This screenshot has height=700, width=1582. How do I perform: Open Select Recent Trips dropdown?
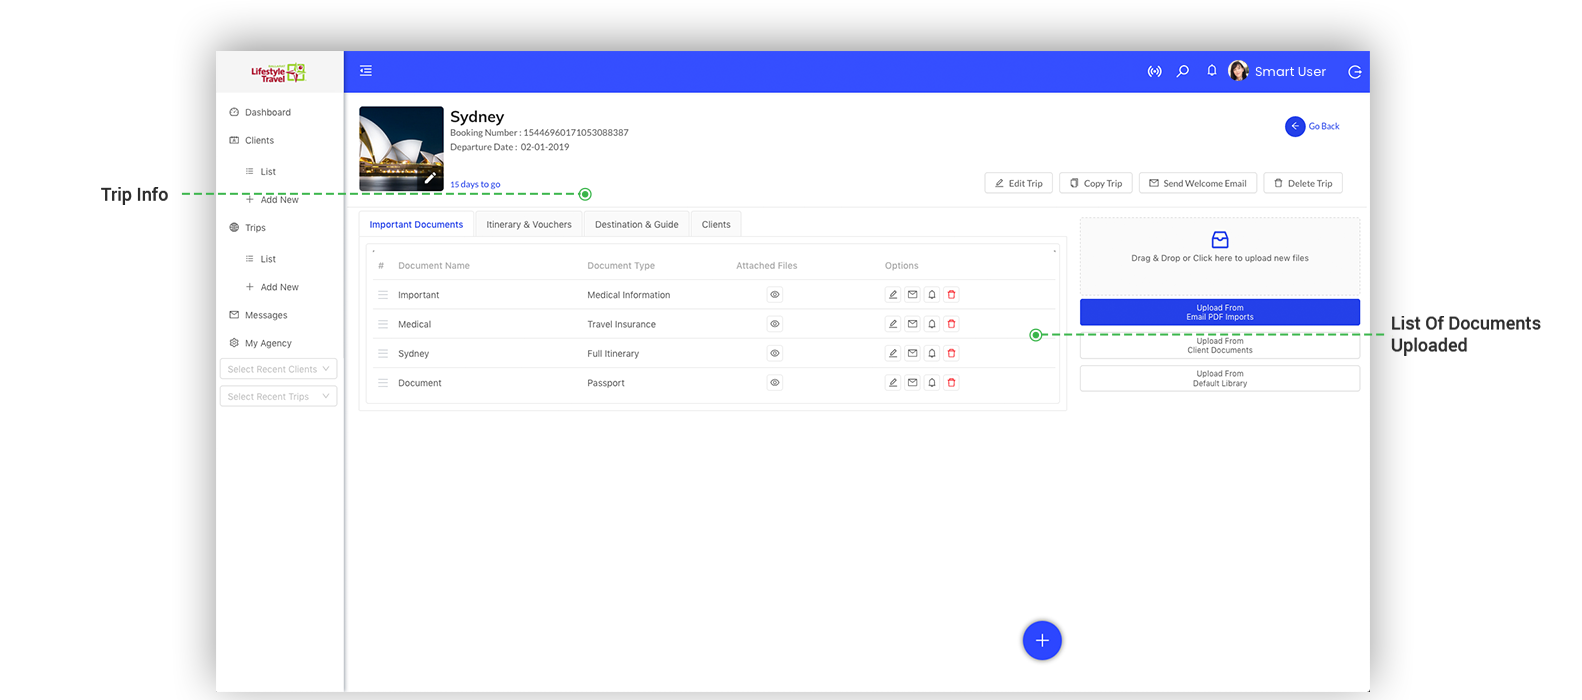click(x=278, y=397)
